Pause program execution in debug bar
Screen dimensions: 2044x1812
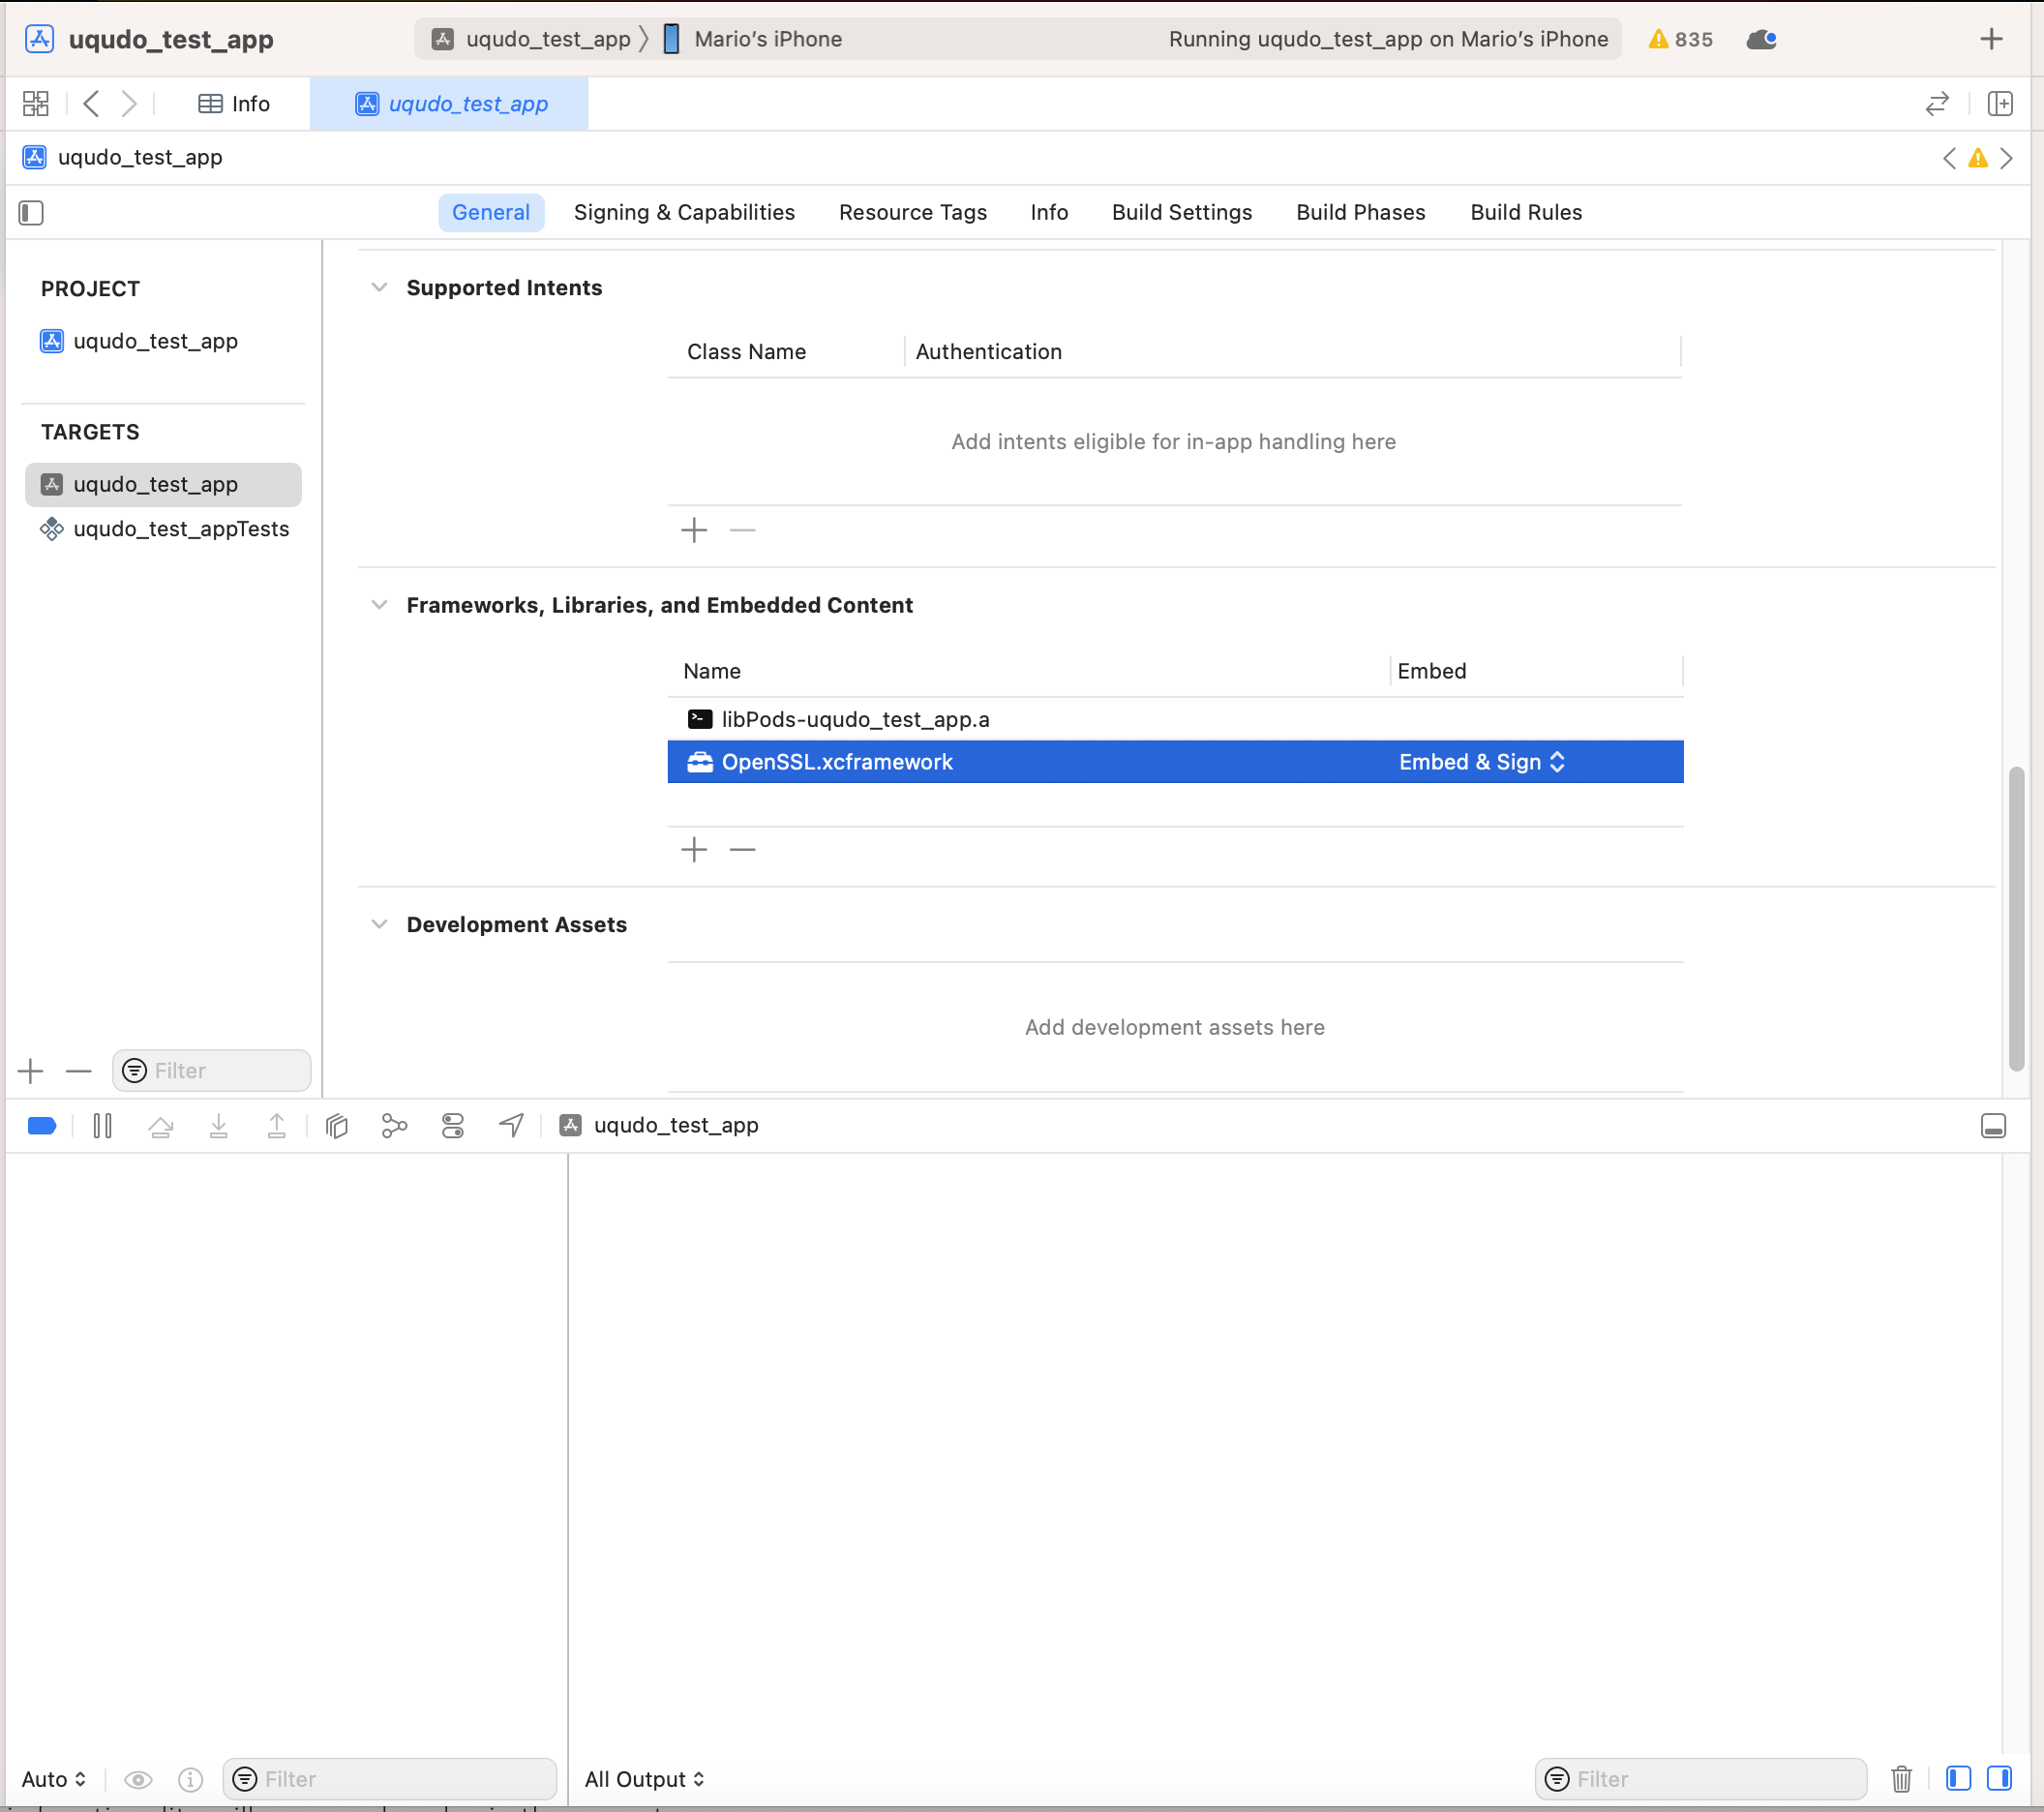pyautogui.click(x=102, y=1126)
